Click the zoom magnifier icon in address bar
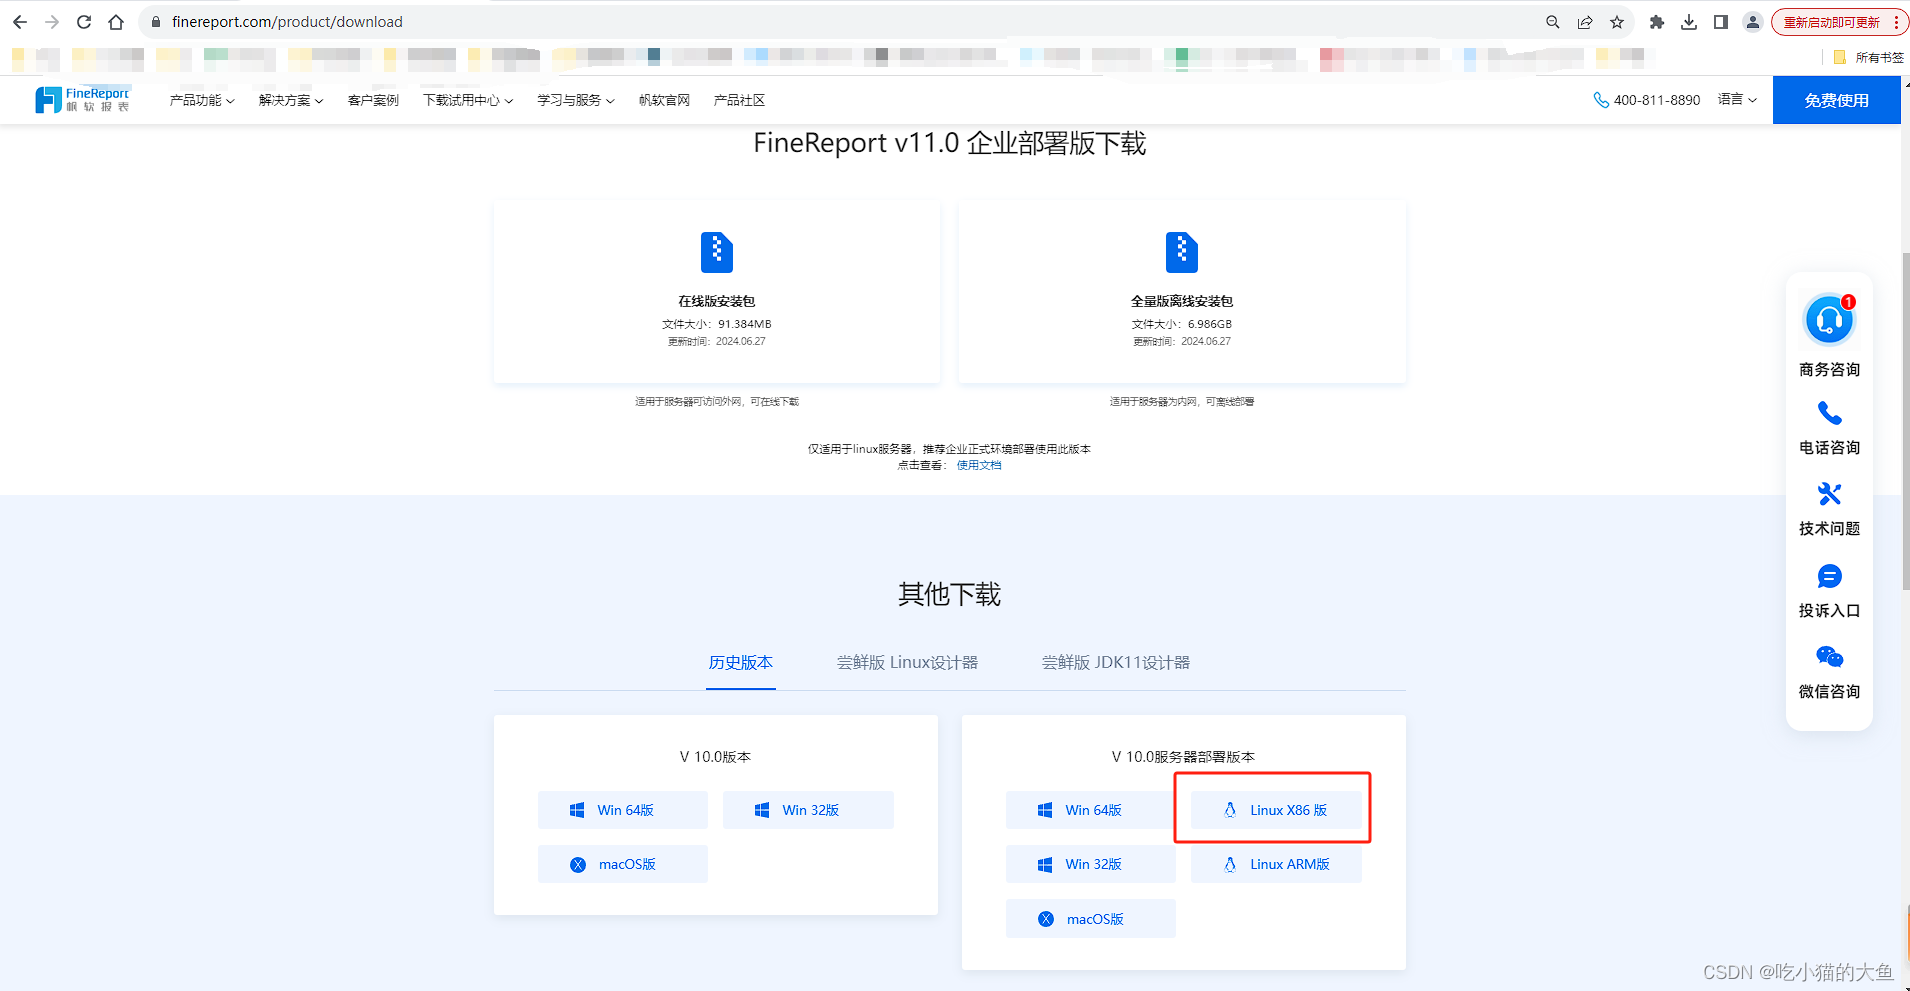The width and height of the screenshot is (1910, 991). (1553, 22)
